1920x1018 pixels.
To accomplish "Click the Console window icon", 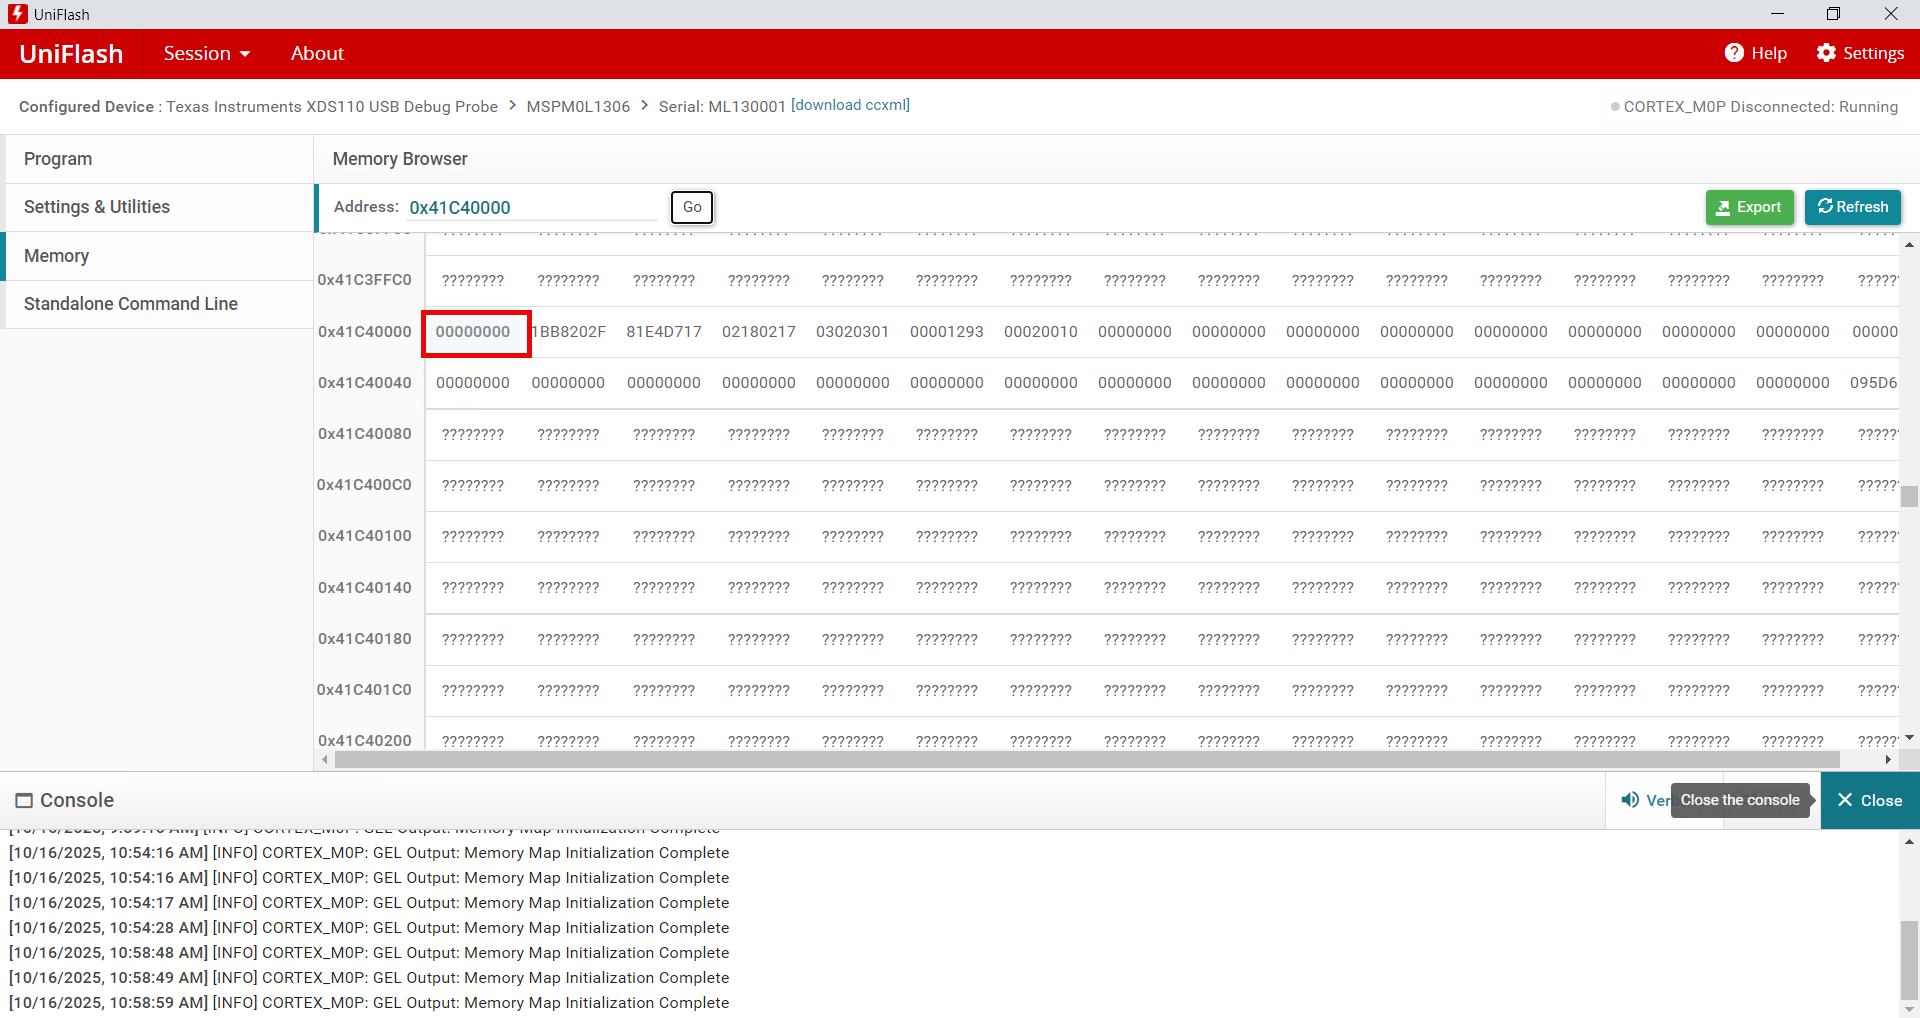I will coord(24,800).
